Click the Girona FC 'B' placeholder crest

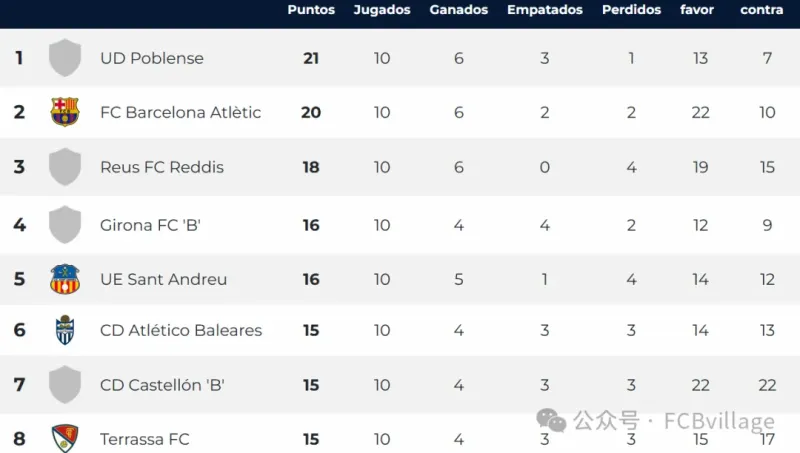coord(65,225)
